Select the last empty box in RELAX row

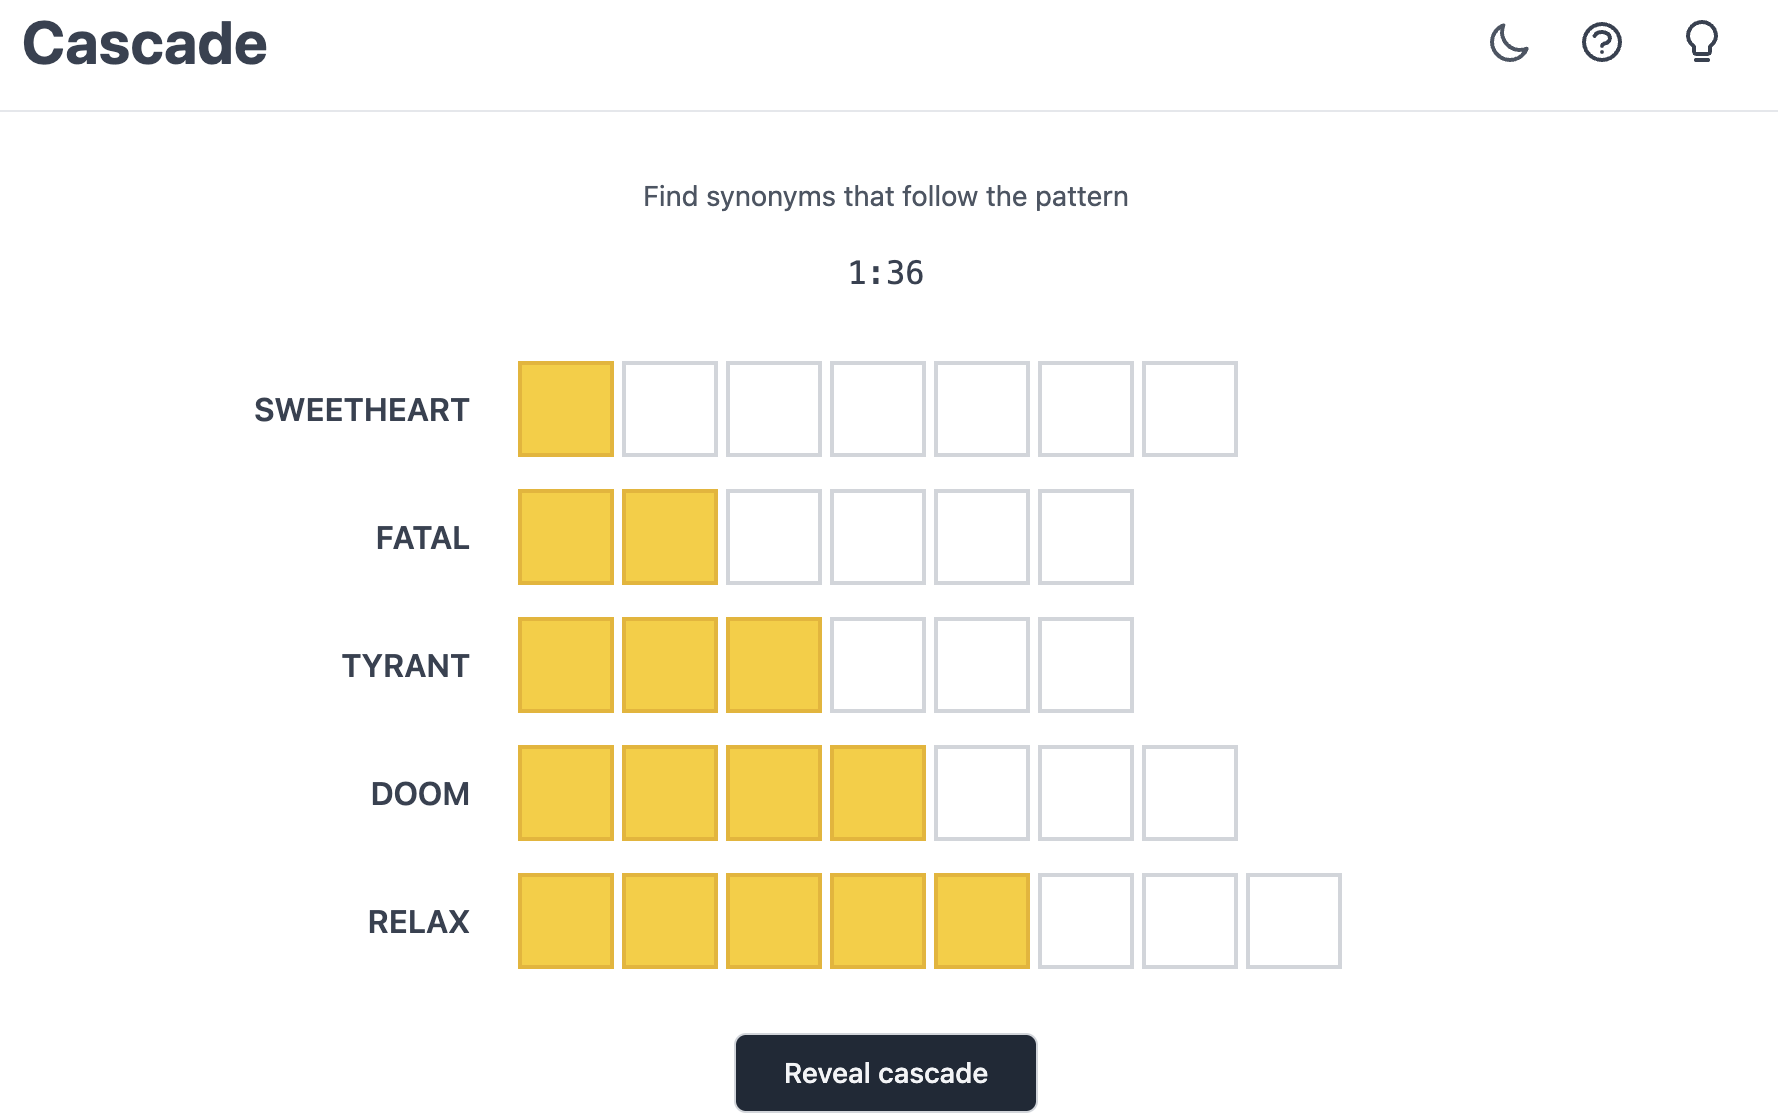click(1294, 921)
